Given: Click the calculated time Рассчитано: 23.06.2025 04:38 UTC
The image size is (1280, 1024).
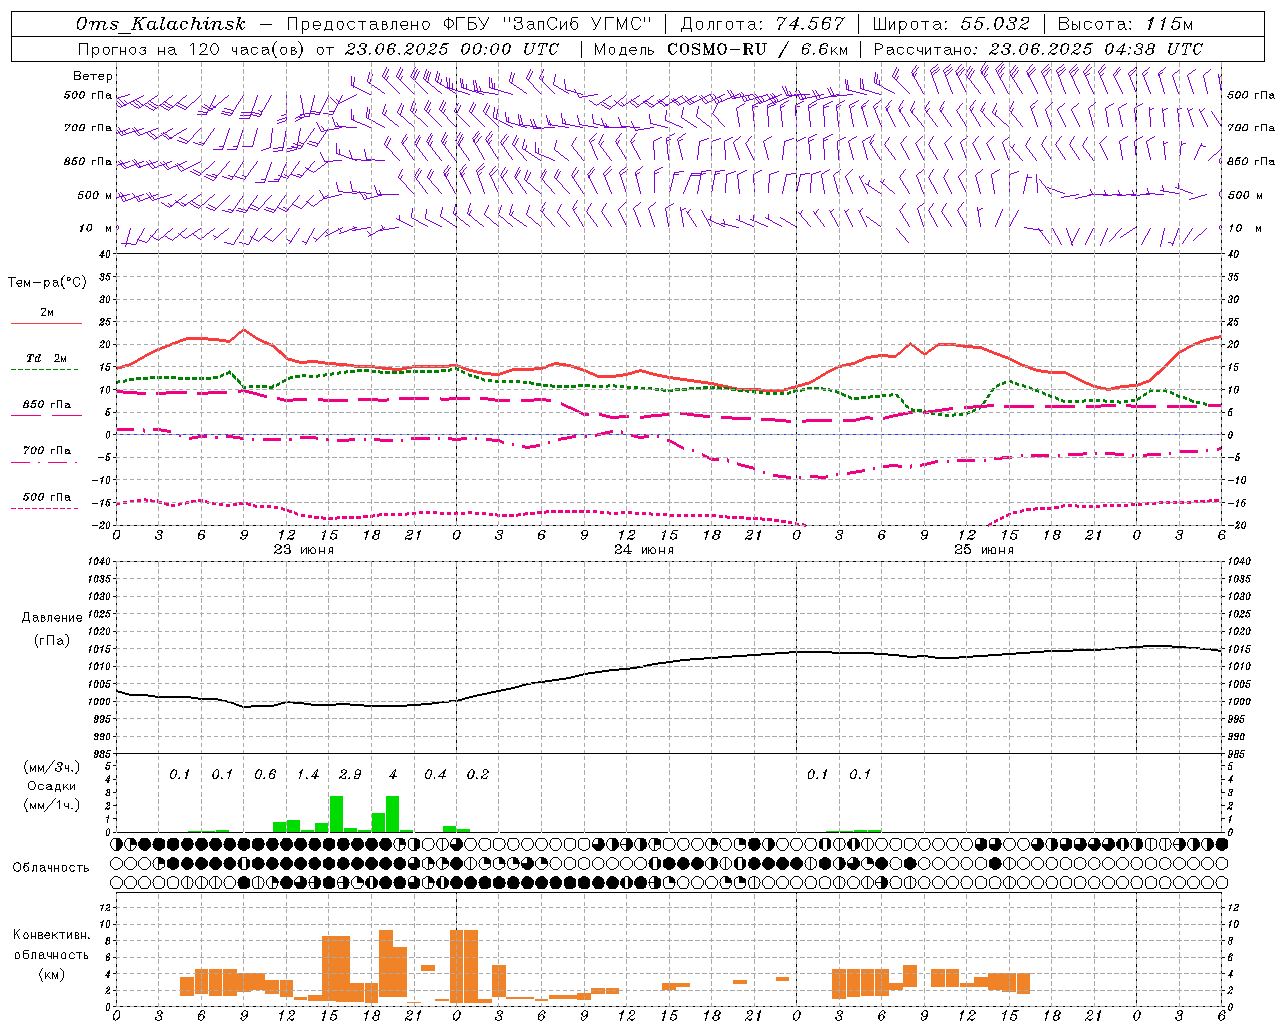Looking at the screenshot, I should click(1038, 49).
